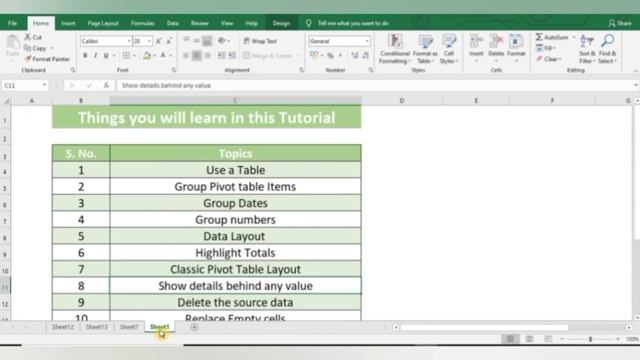This screenshot has height=360, width=640.
Task: Select cell "Delete the source data"
Action: [x=235, y=302]
